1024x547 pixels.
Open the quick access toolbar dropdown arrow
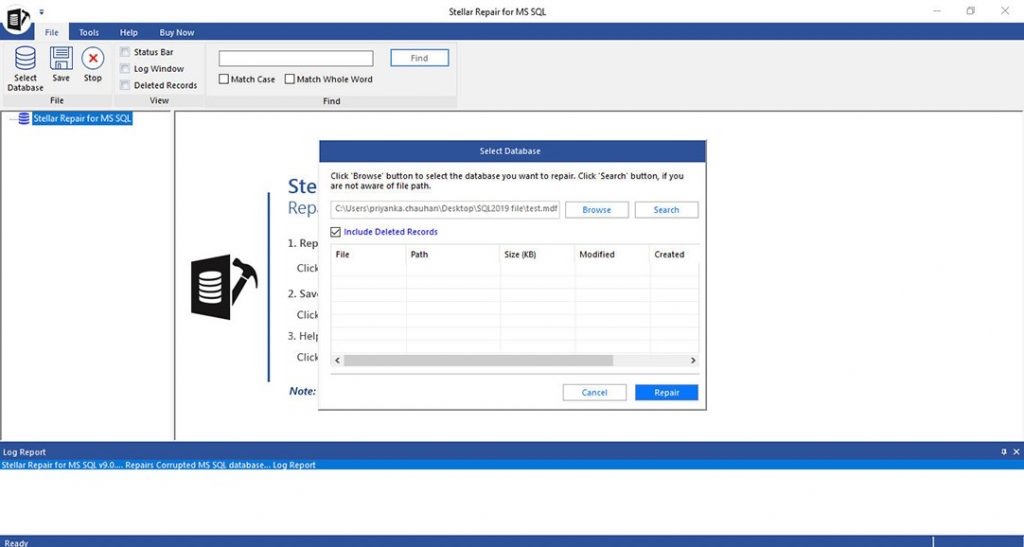(x=42, y=11)
